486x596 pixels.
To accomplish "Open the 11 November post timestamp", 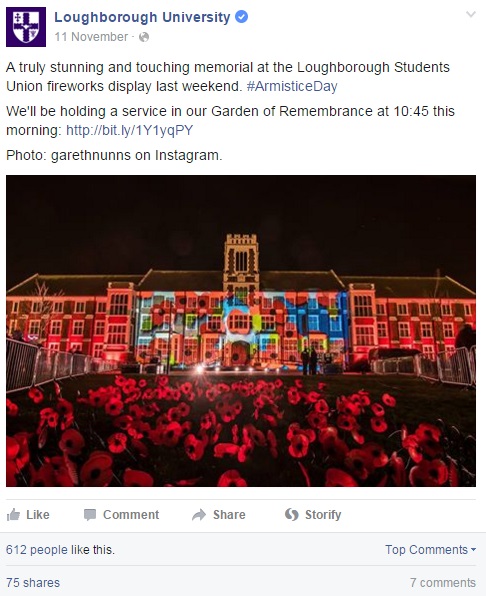I will [x=91, y=37].
